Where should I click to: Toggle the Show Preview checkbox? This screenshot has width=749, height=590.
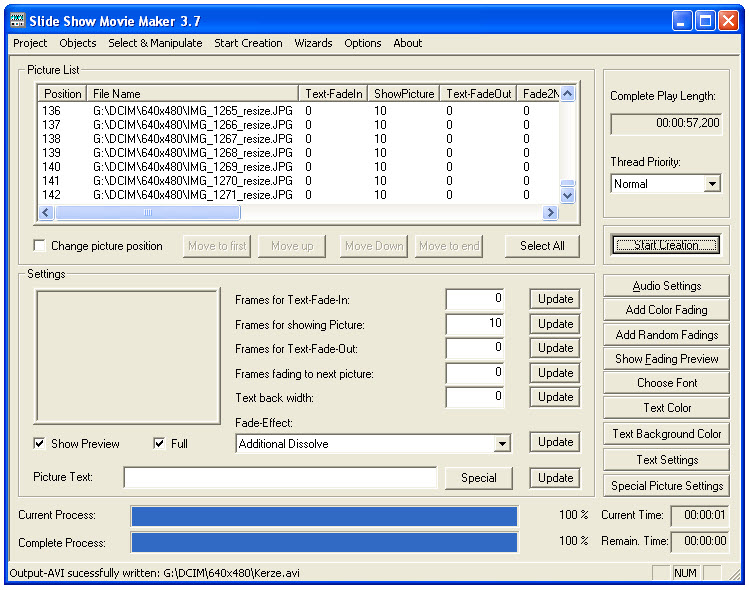coord(40,443)
